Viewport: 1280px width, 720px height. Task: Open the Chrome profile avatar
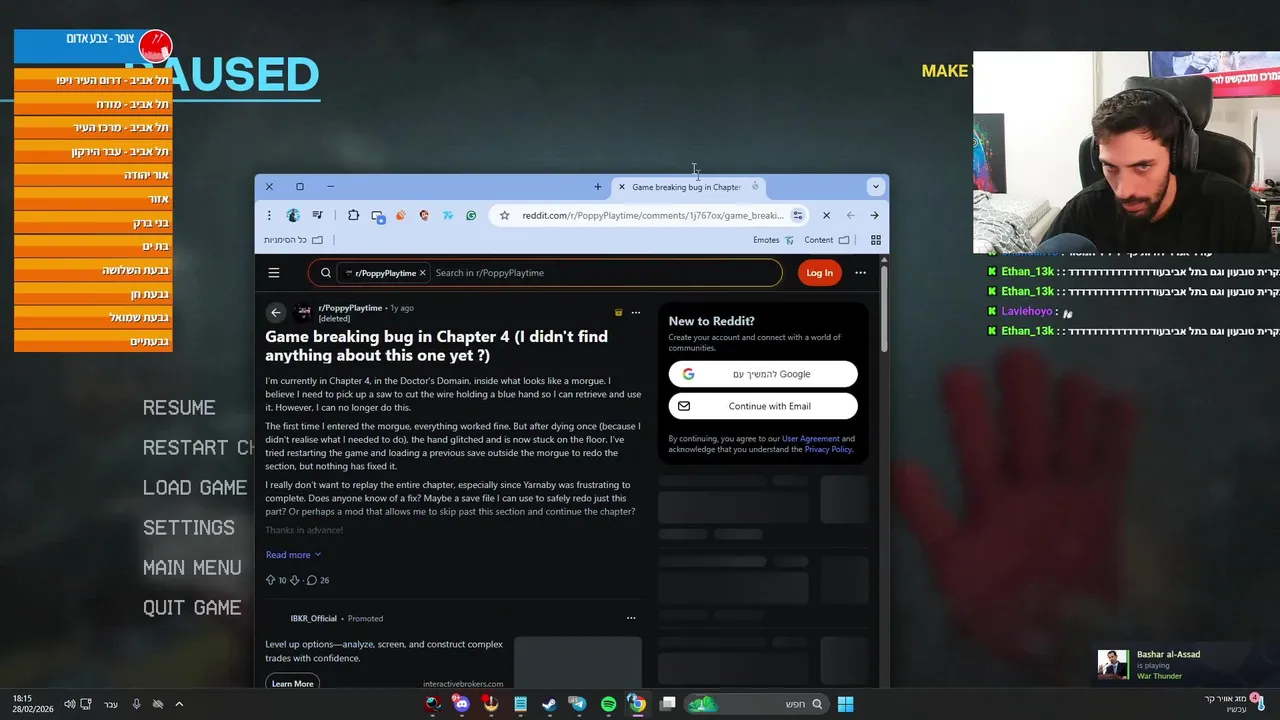293,215
